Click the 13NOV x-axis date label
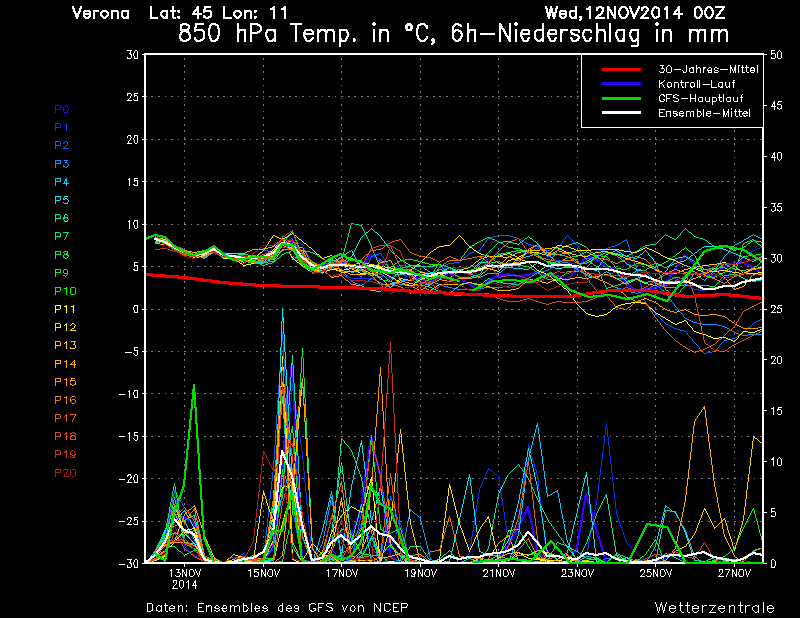This screenshot has height=618, width=800. click(x=185, y=573)
